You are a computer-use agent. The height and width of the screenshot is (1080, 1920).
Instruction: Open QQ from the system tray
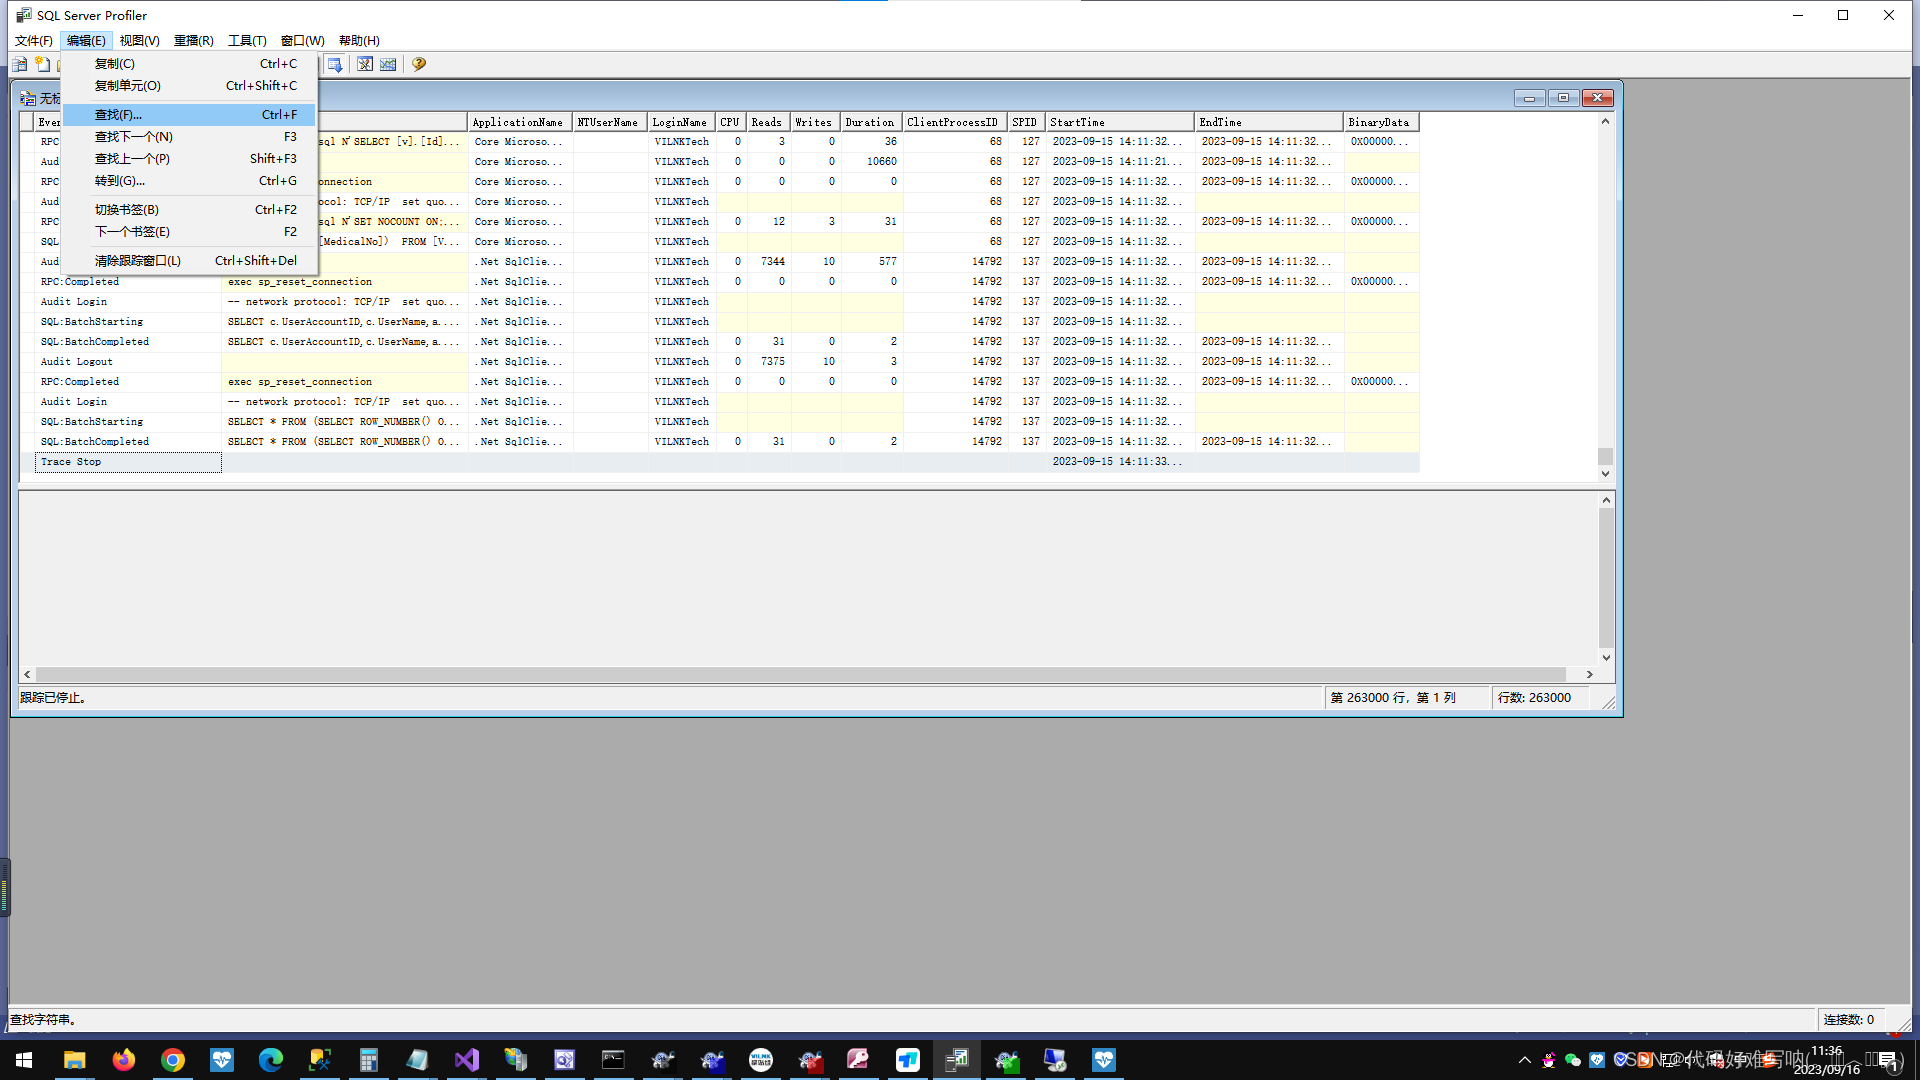1550,1060
